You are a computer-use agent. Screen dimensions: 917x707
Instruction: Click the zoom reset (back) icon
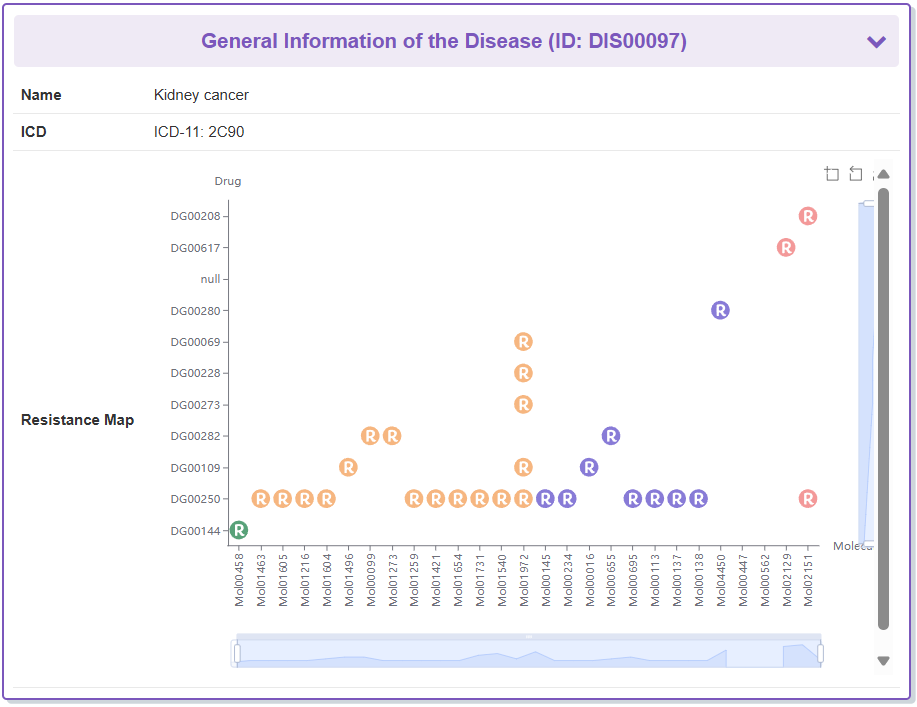[x=856, y=174]
